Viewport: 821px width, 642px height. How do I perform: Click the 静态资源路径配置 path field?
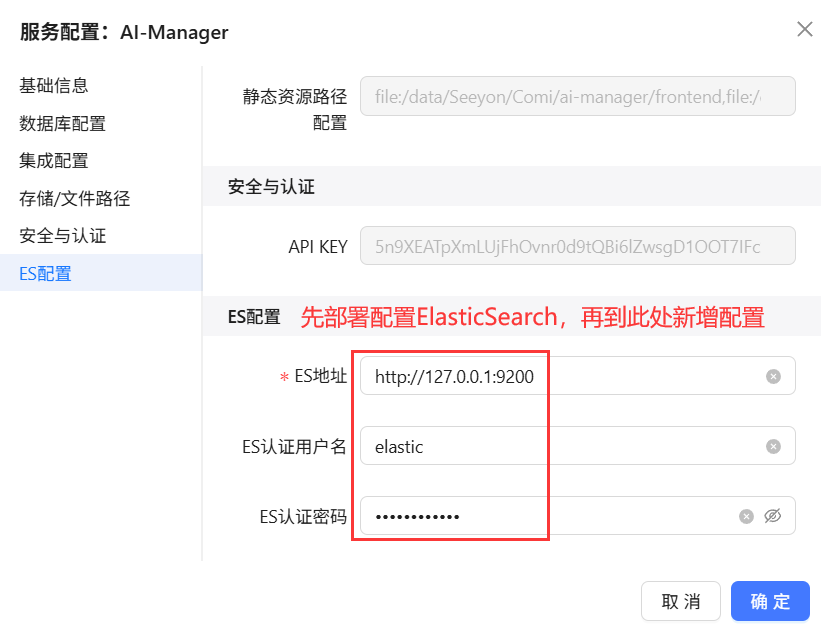pos(578,96)
